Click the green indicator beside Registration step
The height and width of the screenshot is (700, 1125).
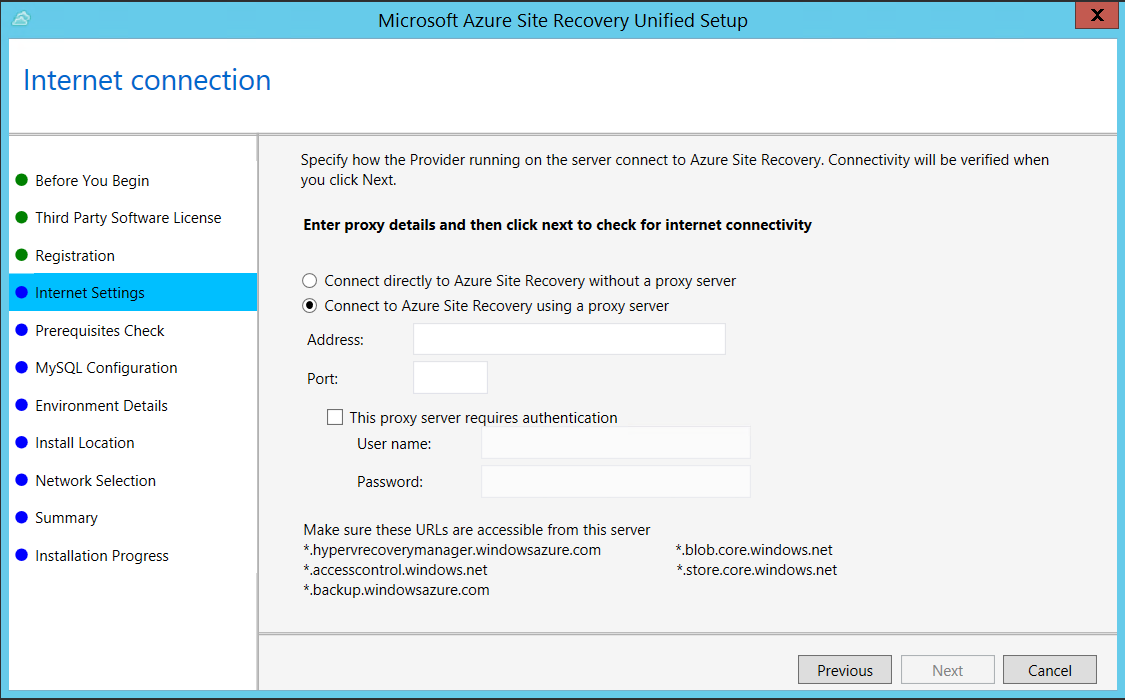(x=23, y=255)
